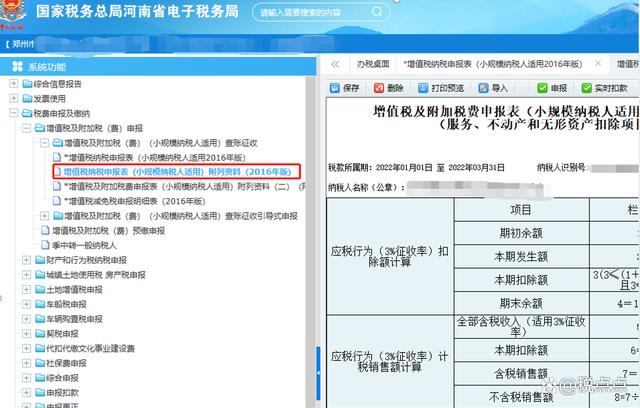Click the 不含税销售额 table cell
The width and height of the screenshot is (640, 408).
[x=521, y=397]
